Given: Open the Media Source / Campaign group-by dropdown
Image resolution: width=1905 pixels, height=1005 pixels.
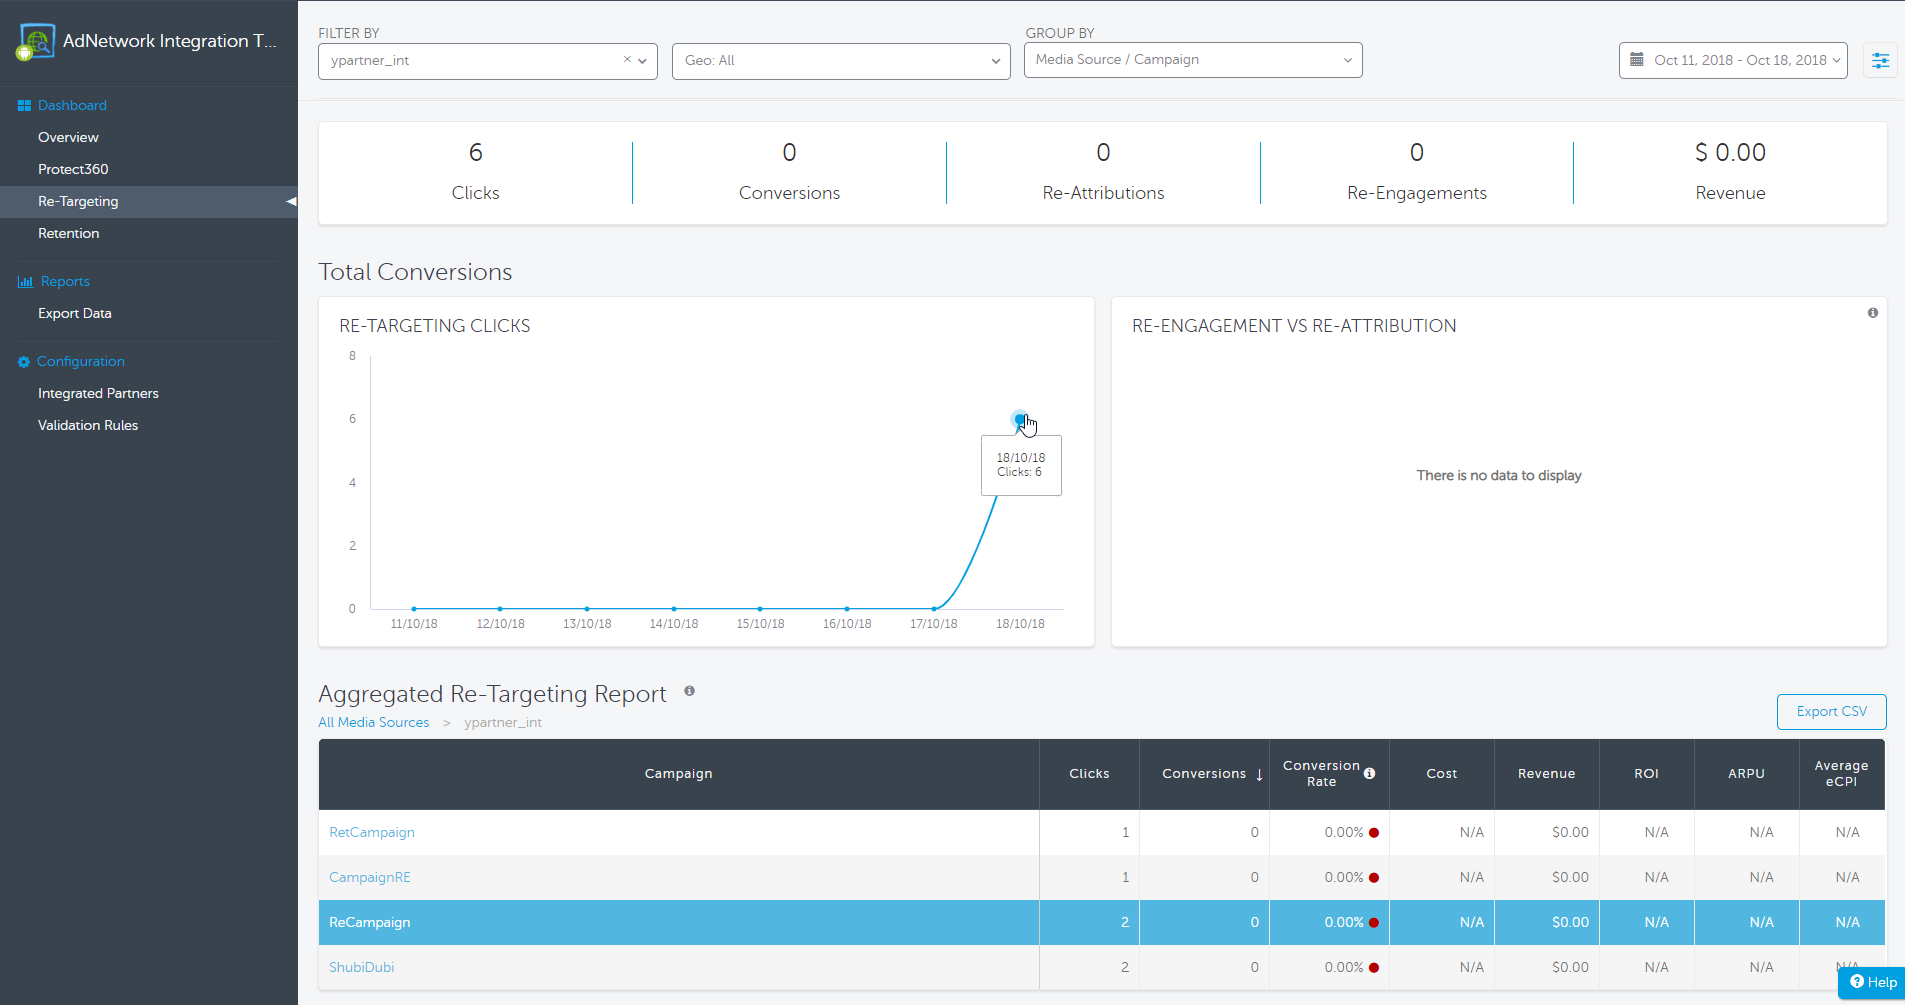Looking at the screenshot, I should point(1192,60).
